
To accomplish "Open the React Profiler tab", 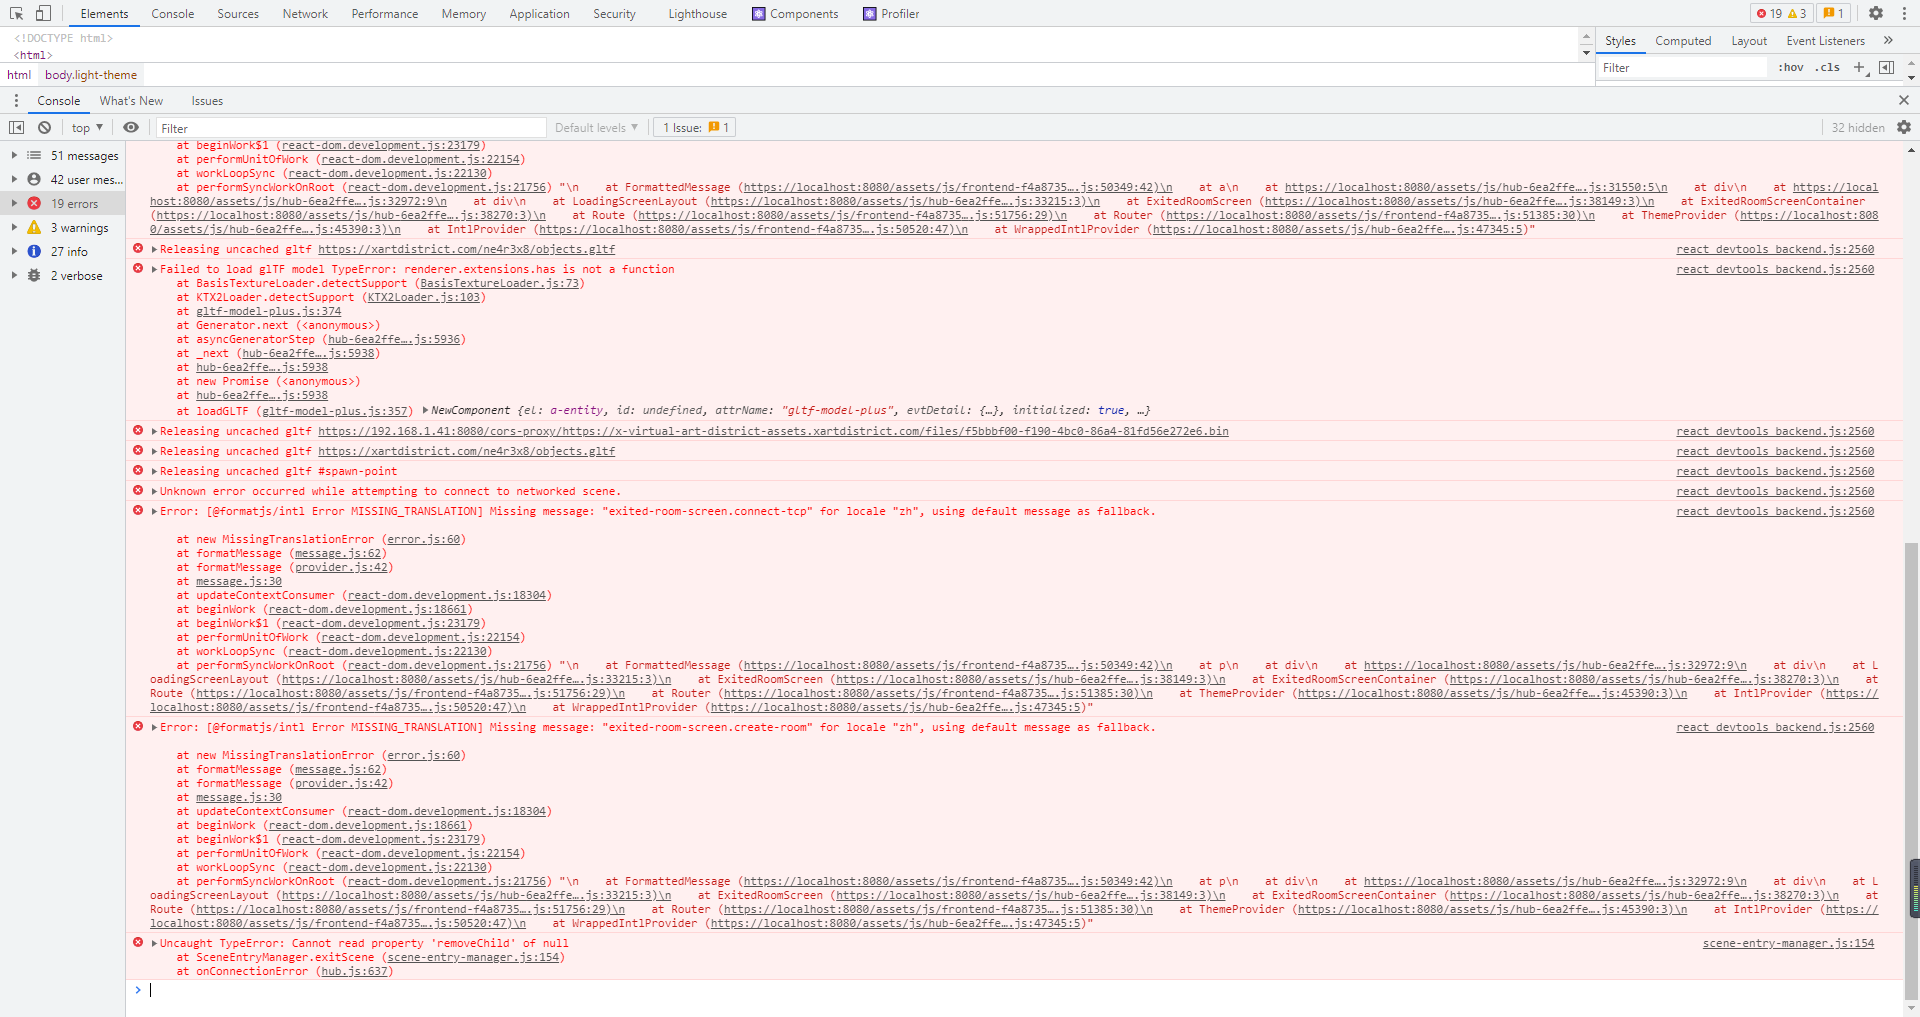I will coord(891,13).
